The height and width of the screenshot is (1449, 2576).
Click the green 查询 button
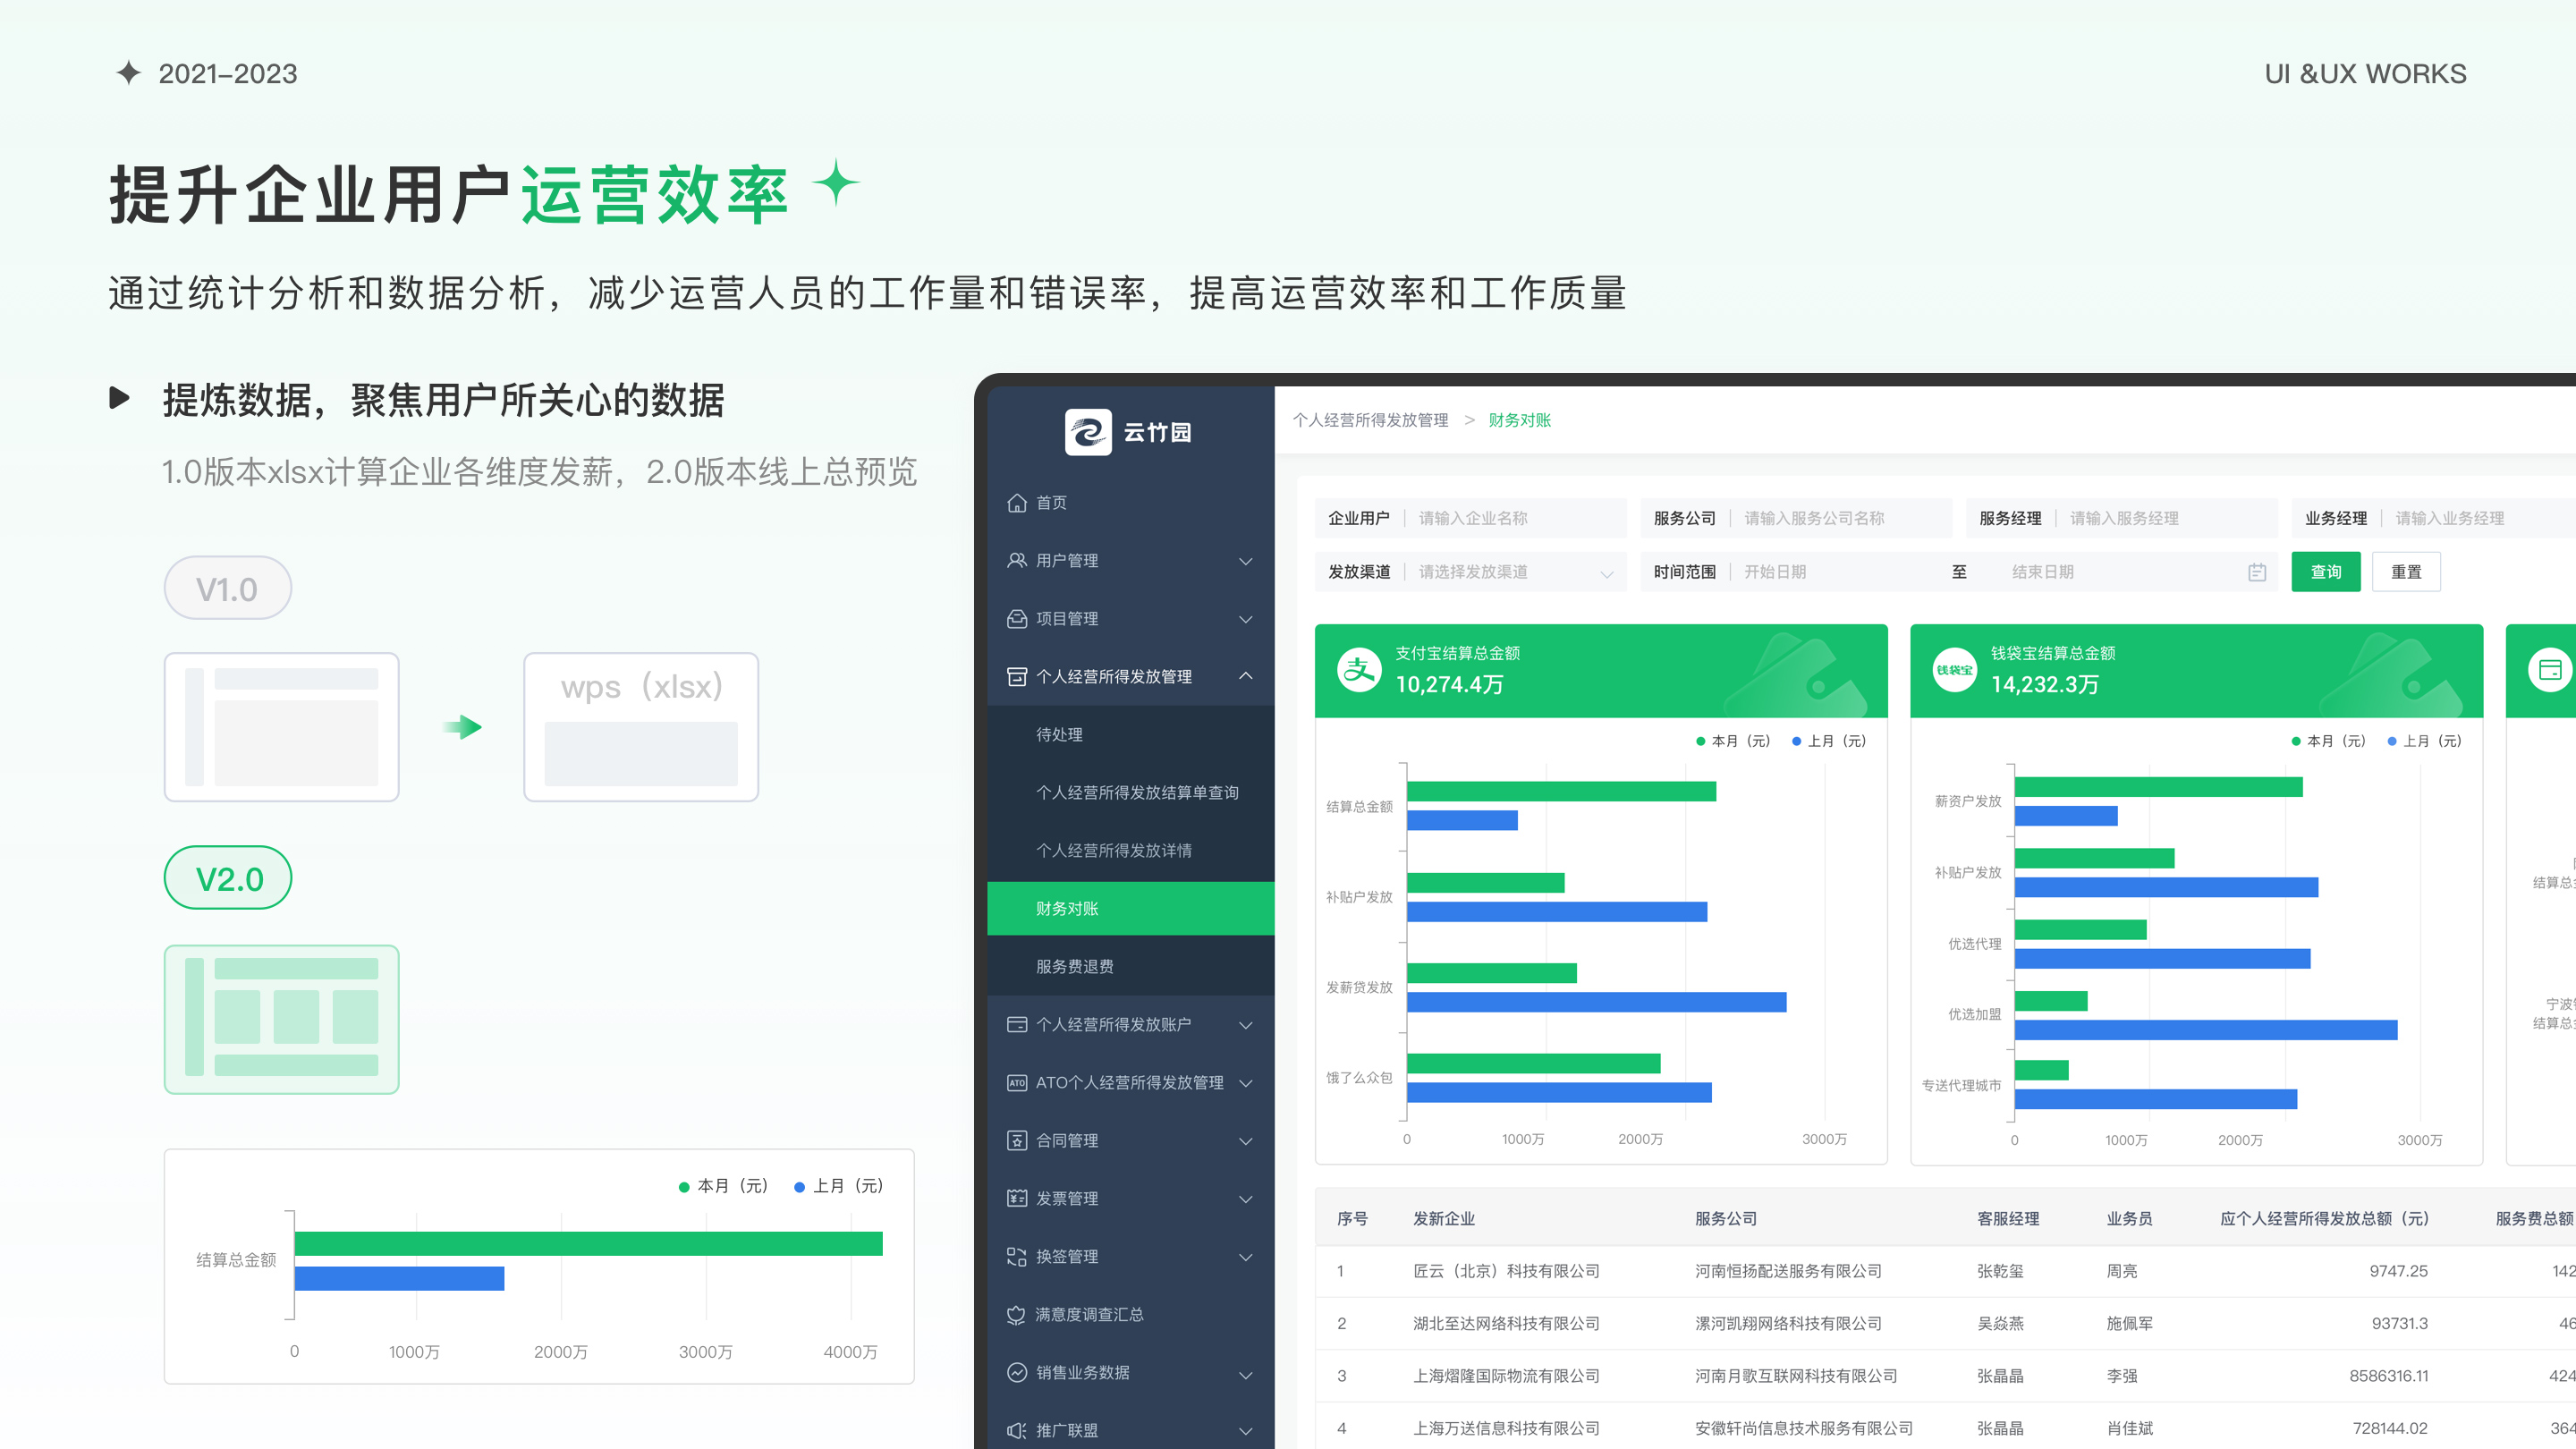(x=2325, y=572)
